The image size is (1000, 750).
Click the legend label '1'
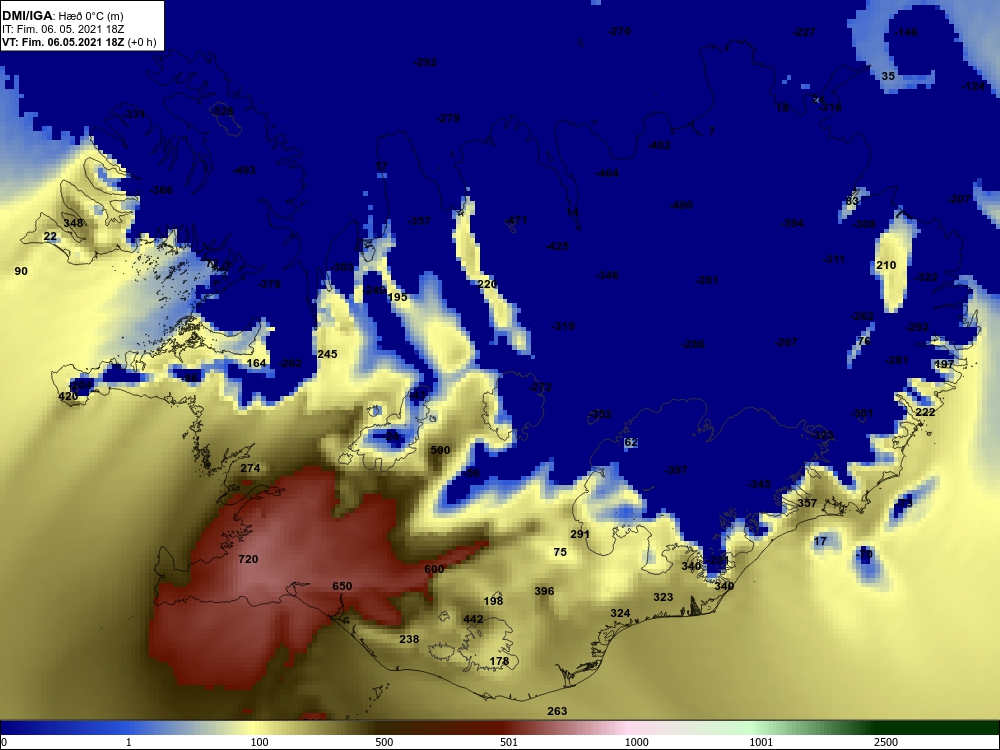pos(129,742)
